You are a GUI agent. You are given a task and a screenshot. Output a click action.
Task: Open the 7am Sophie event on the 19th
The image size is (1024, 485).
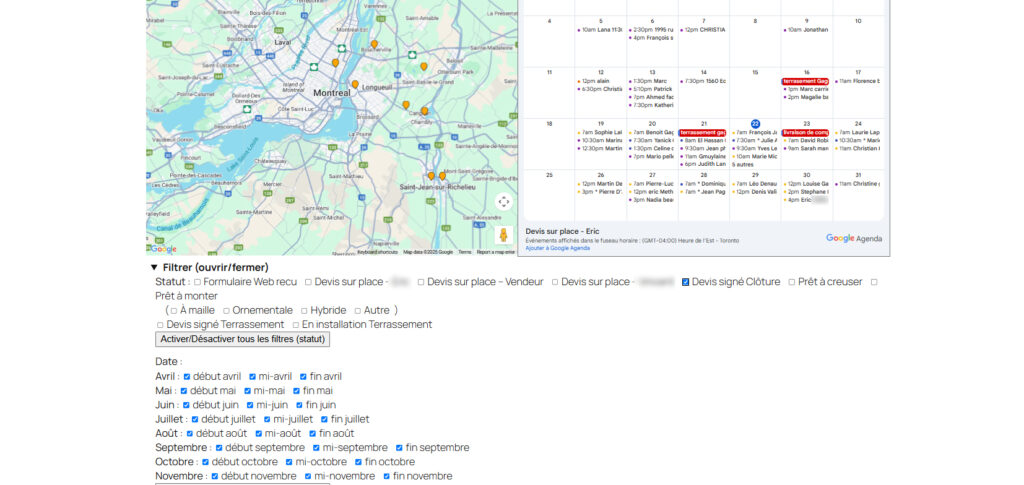pyautogui.click(x=601, y=132)
